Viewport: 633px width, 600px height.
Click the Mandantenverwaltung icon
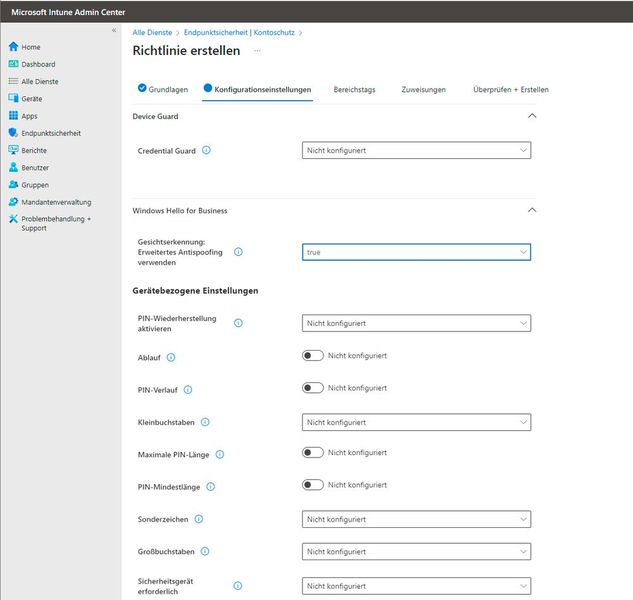(13, 202)
